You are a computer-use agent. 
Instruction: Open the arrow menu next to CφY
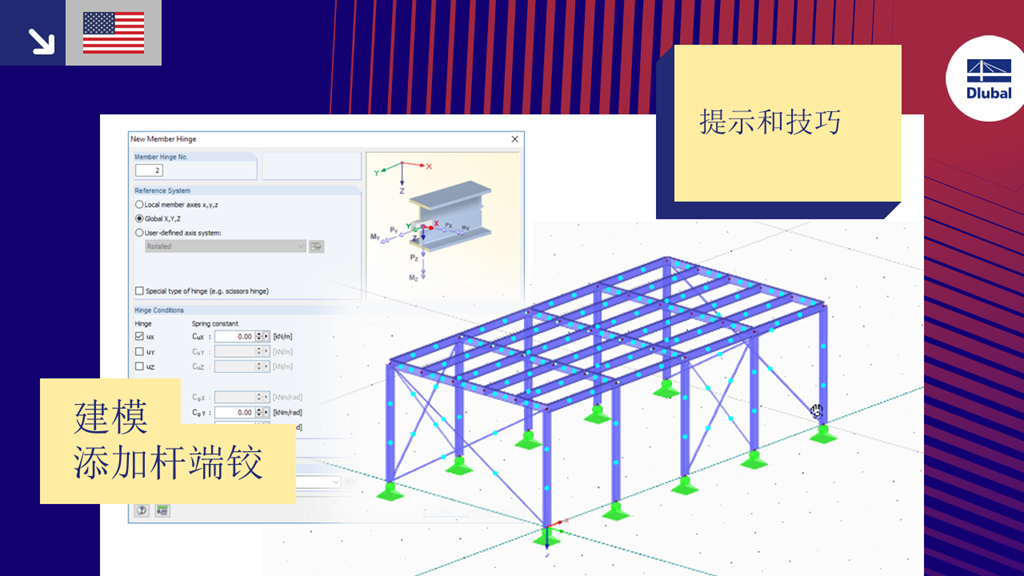pos(266,413)
